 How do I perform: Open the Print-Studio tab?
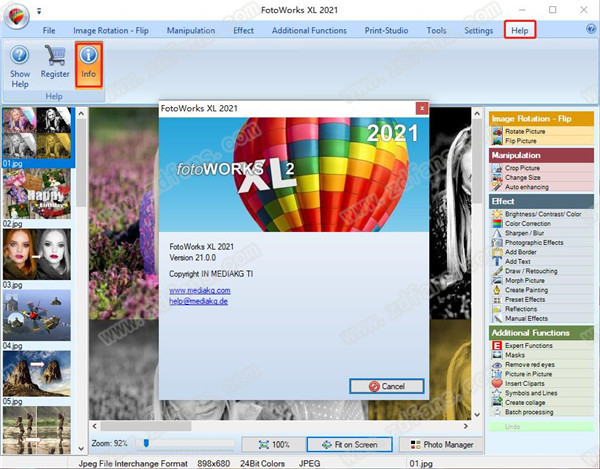point(386,30)
